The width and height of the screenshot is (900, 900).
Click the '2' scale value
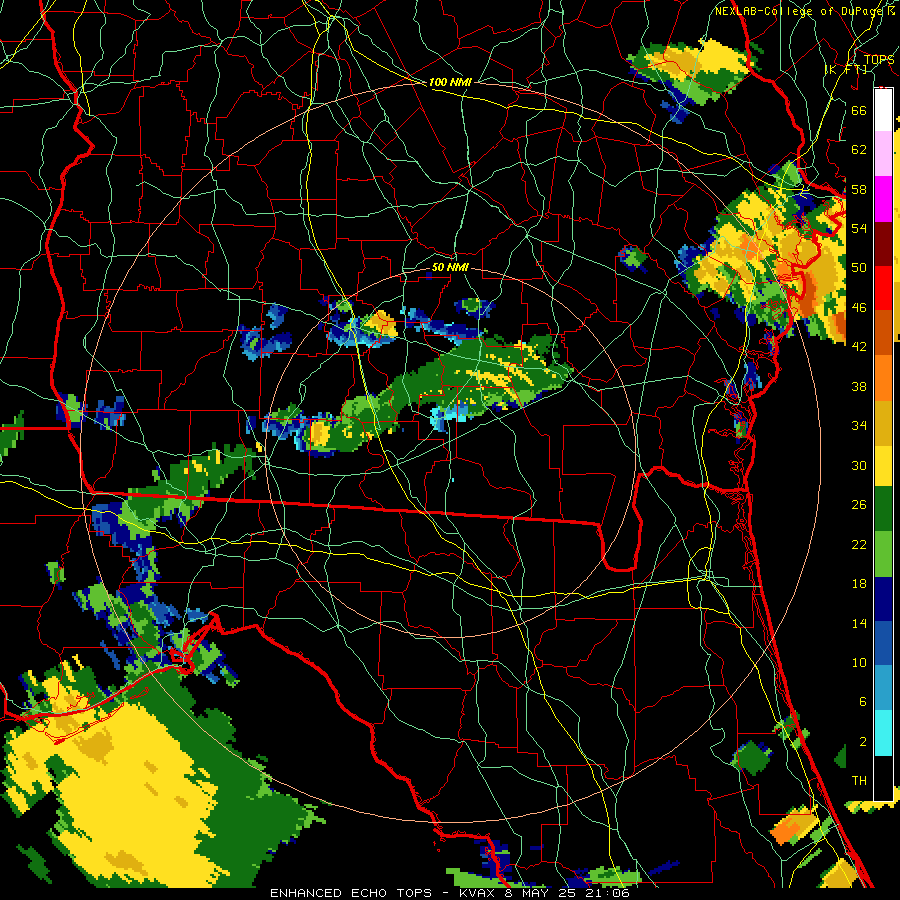point(862,742)
